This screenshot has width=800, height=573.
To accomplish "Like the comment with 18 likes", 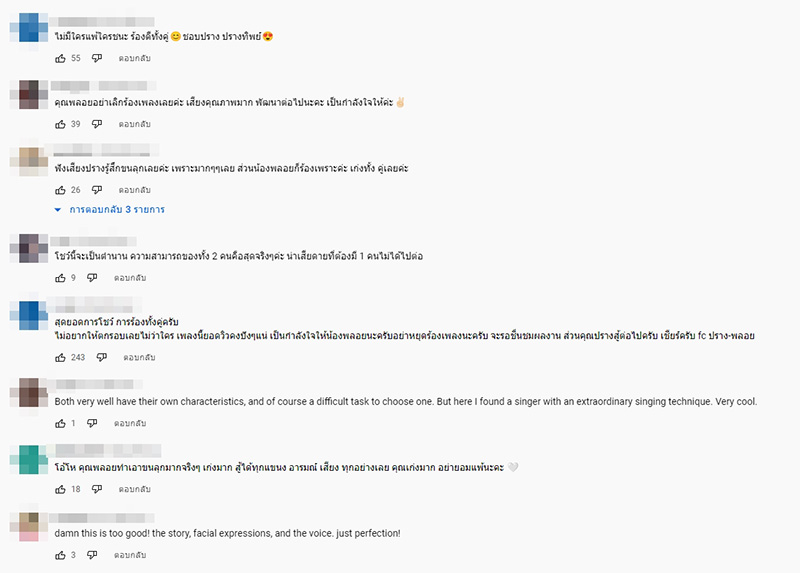I will pos(60,489).
